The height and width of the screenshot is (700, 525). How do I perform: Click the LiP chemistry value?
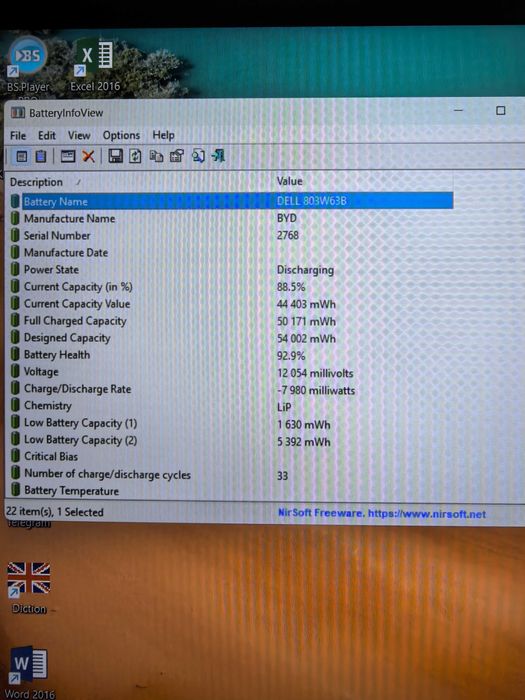(x=284, y=407)
